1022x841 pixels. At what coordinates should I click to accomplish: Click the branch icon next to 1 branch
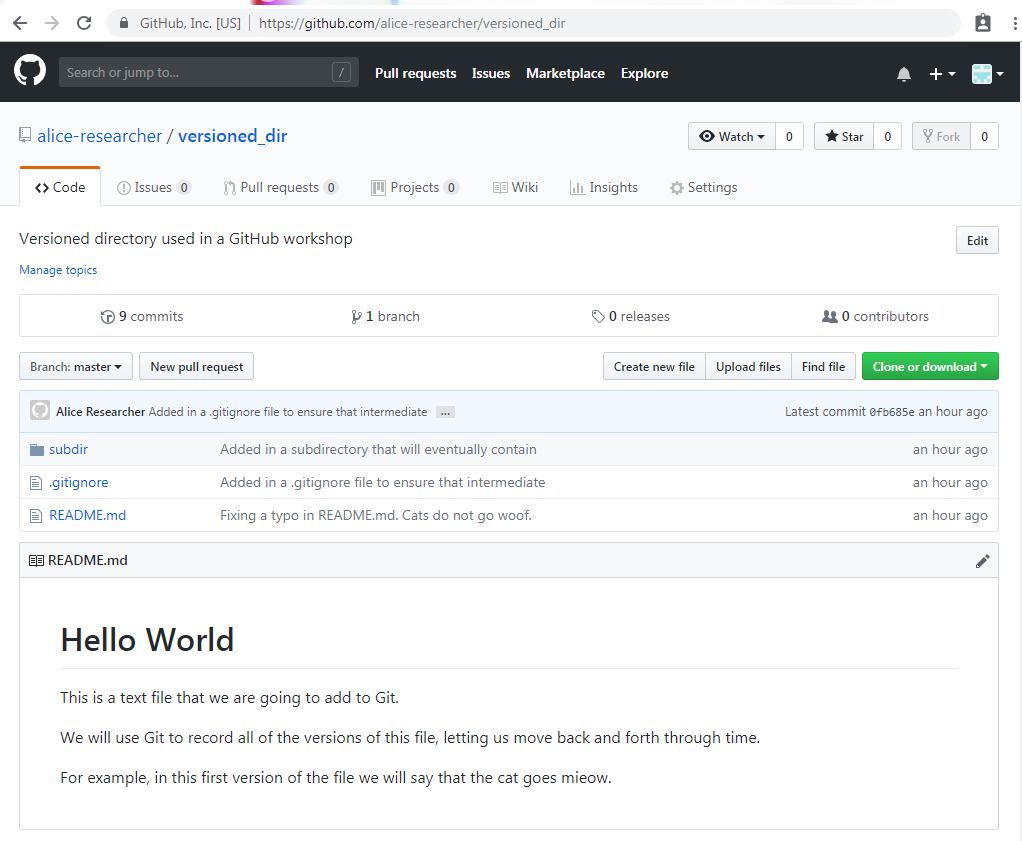357,316
